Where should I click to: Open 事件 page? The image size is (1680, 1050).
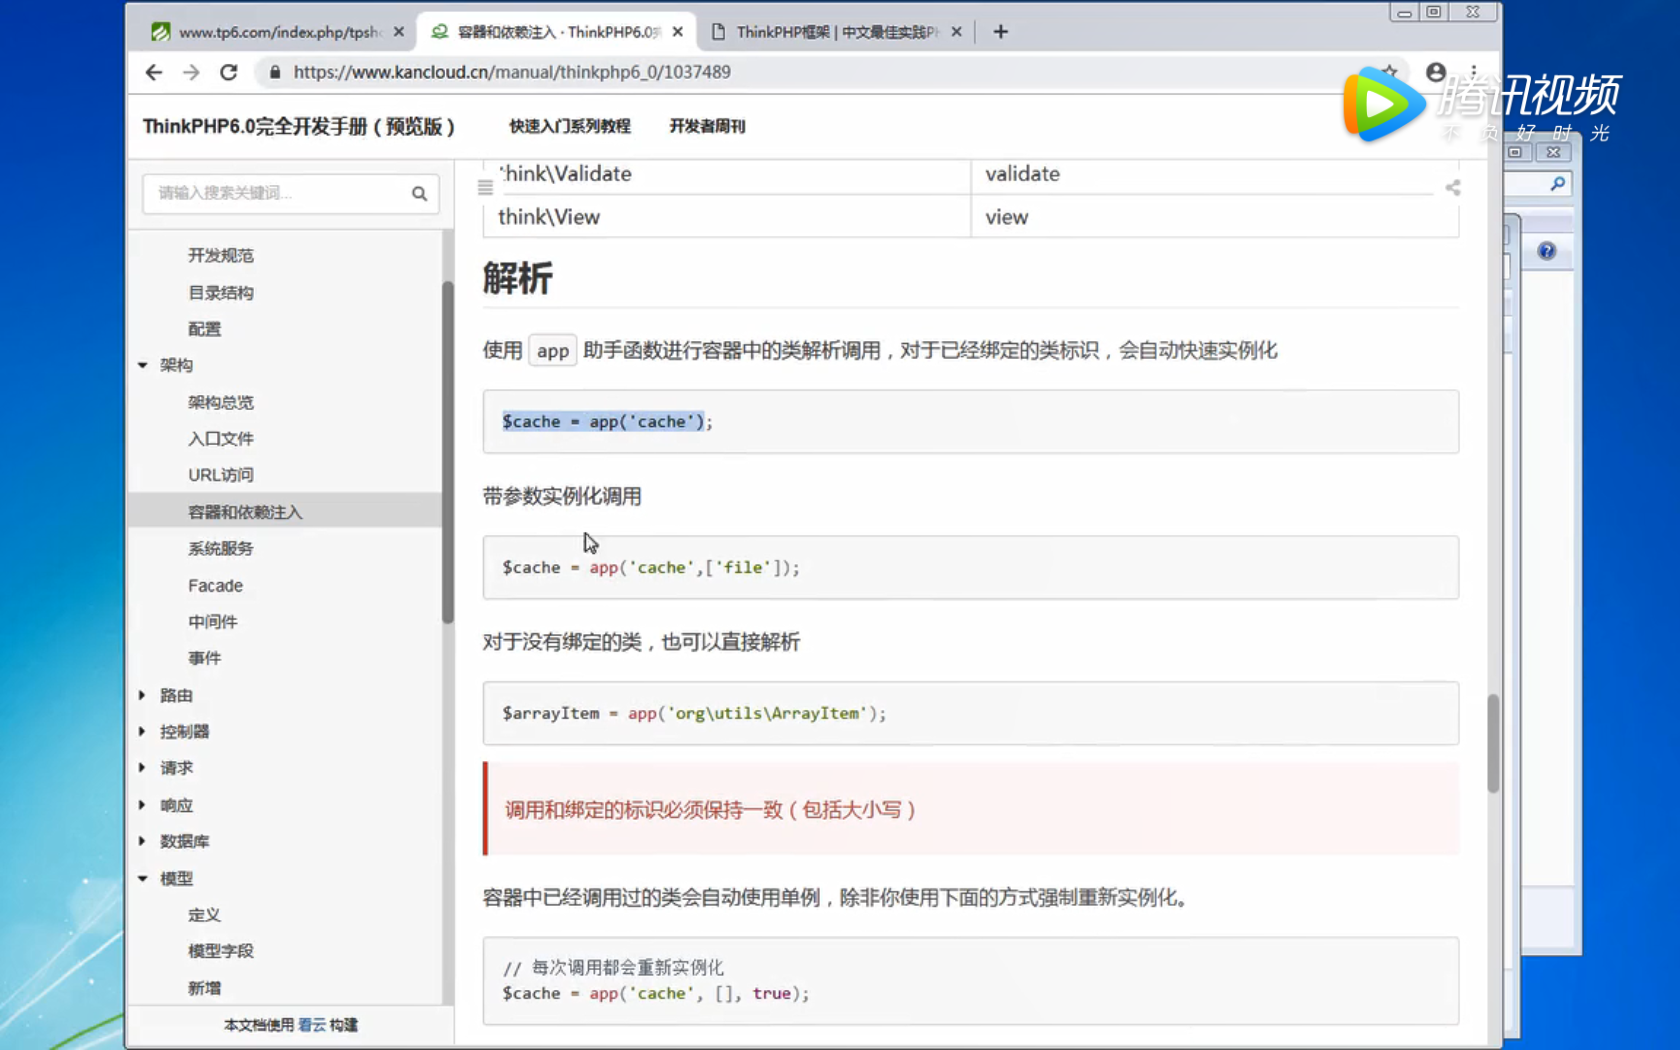204,658
